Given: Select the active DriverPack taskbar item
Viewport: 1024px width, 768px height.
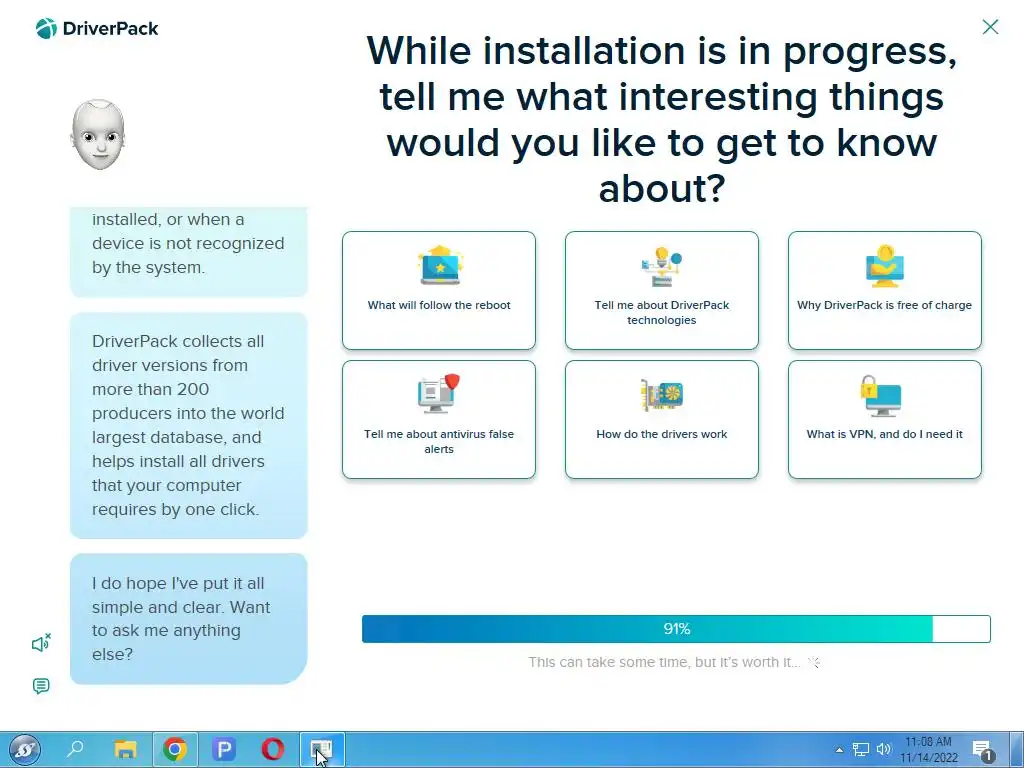Looking at the screenshot, I should [x=322, y=749].
